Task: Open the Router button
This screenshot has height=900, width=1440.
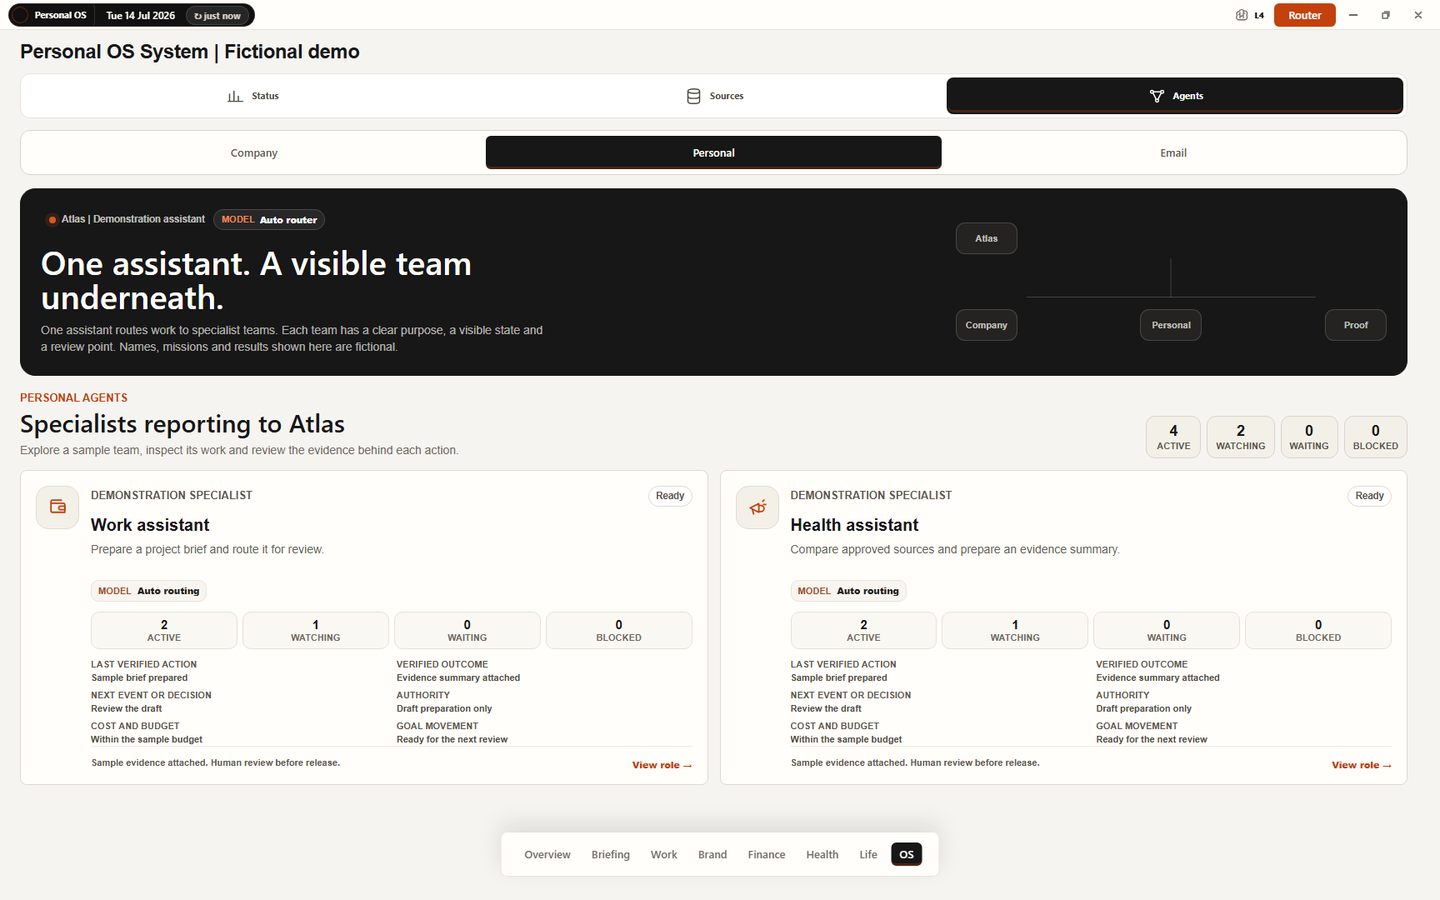Action: [1304, 15]
